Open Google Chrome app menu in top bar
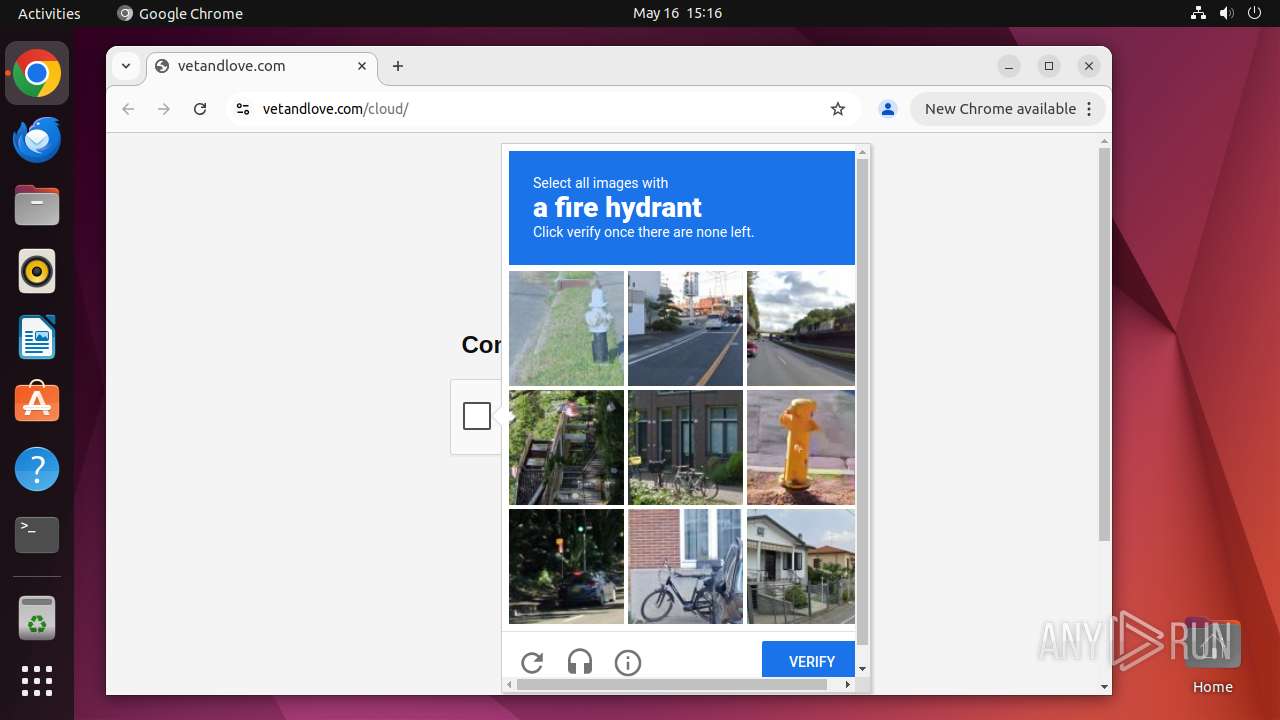Screen dimensions: 1280x720 (x=180, y=13)
